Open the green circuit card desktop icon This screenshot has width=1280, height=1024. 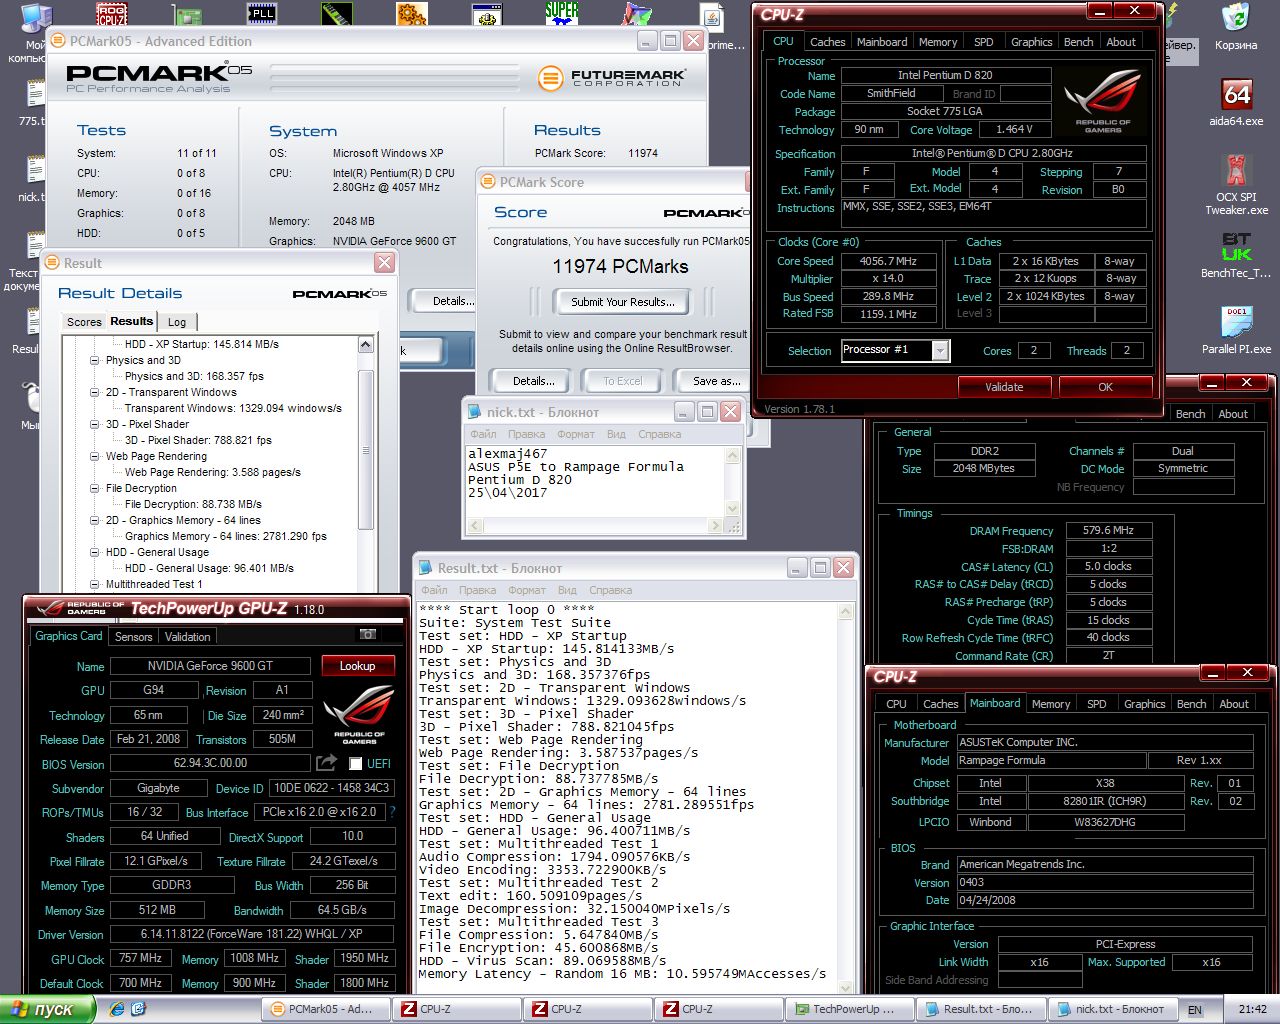coord(187,13)
